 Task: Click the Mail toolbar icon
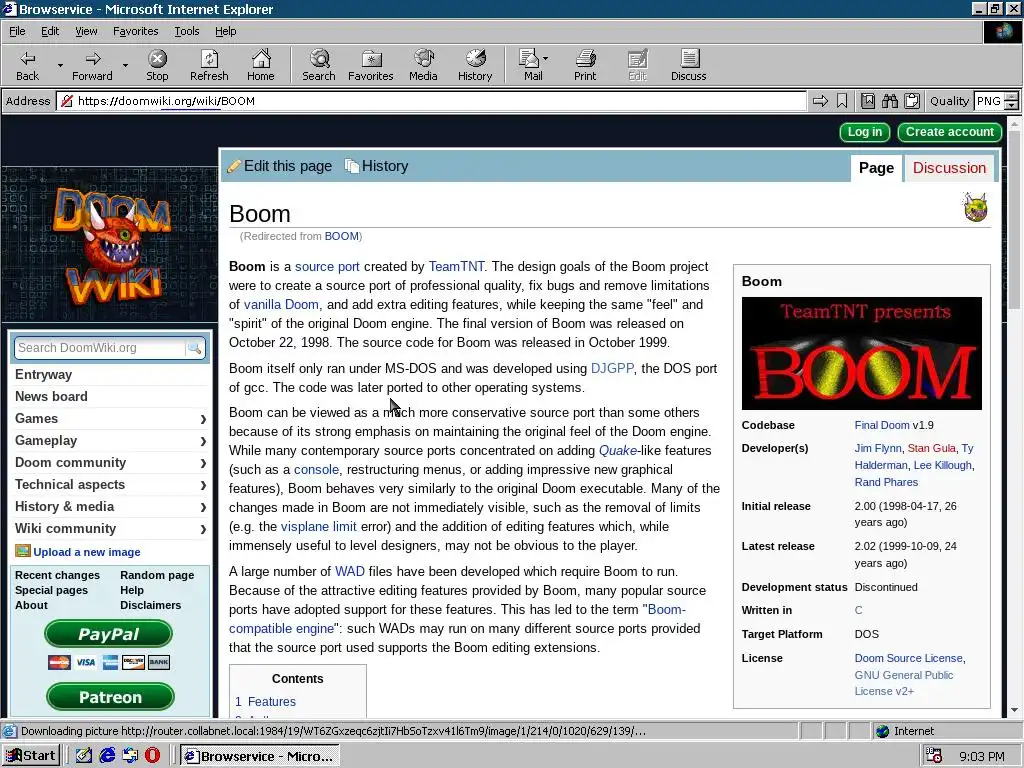[x=530, y=65]
